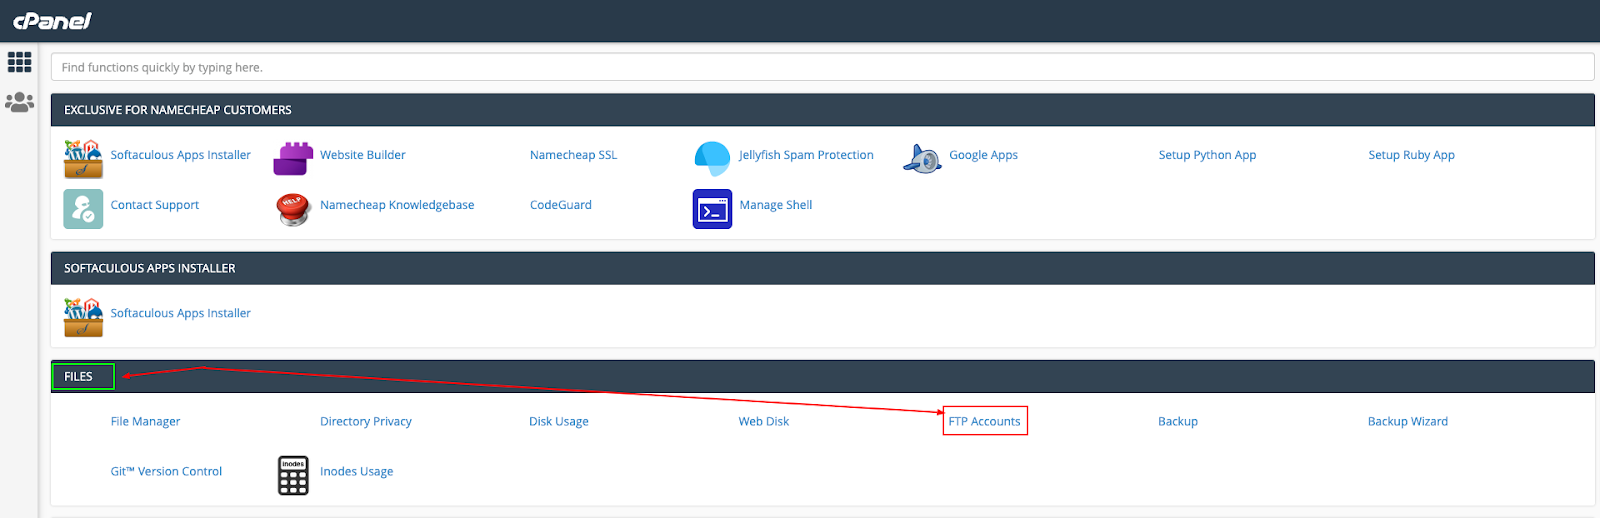Screen dimensions: 1600x518
Task: Open Directory Privacy
Action: click(x=366, y=421)
